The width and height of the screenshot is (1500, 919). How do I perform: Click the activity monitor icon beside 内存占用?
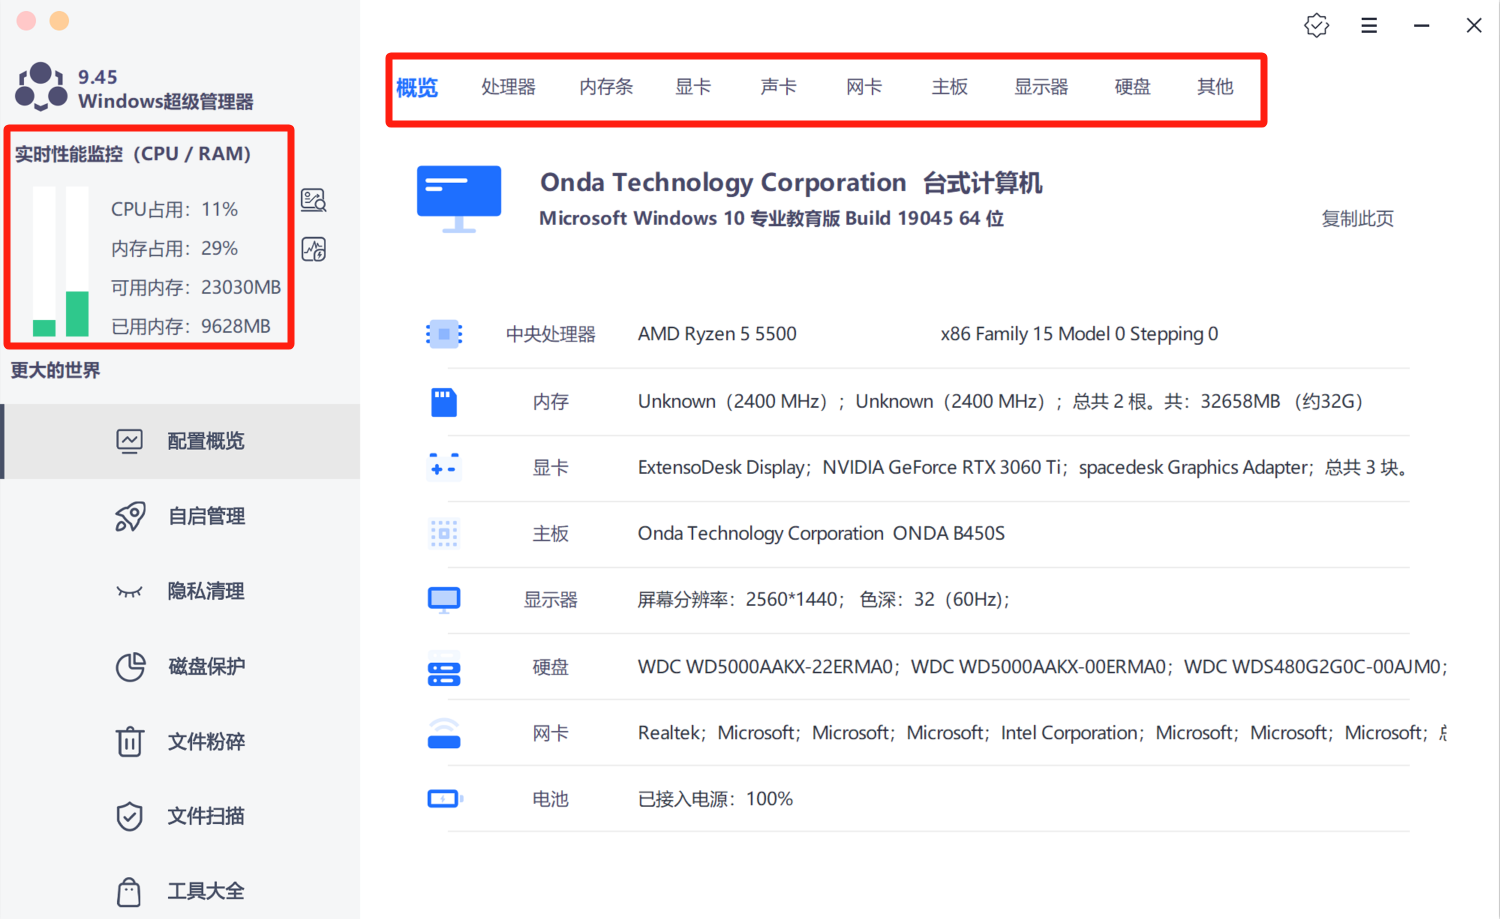pyautogui.click(x=314, y=249)
